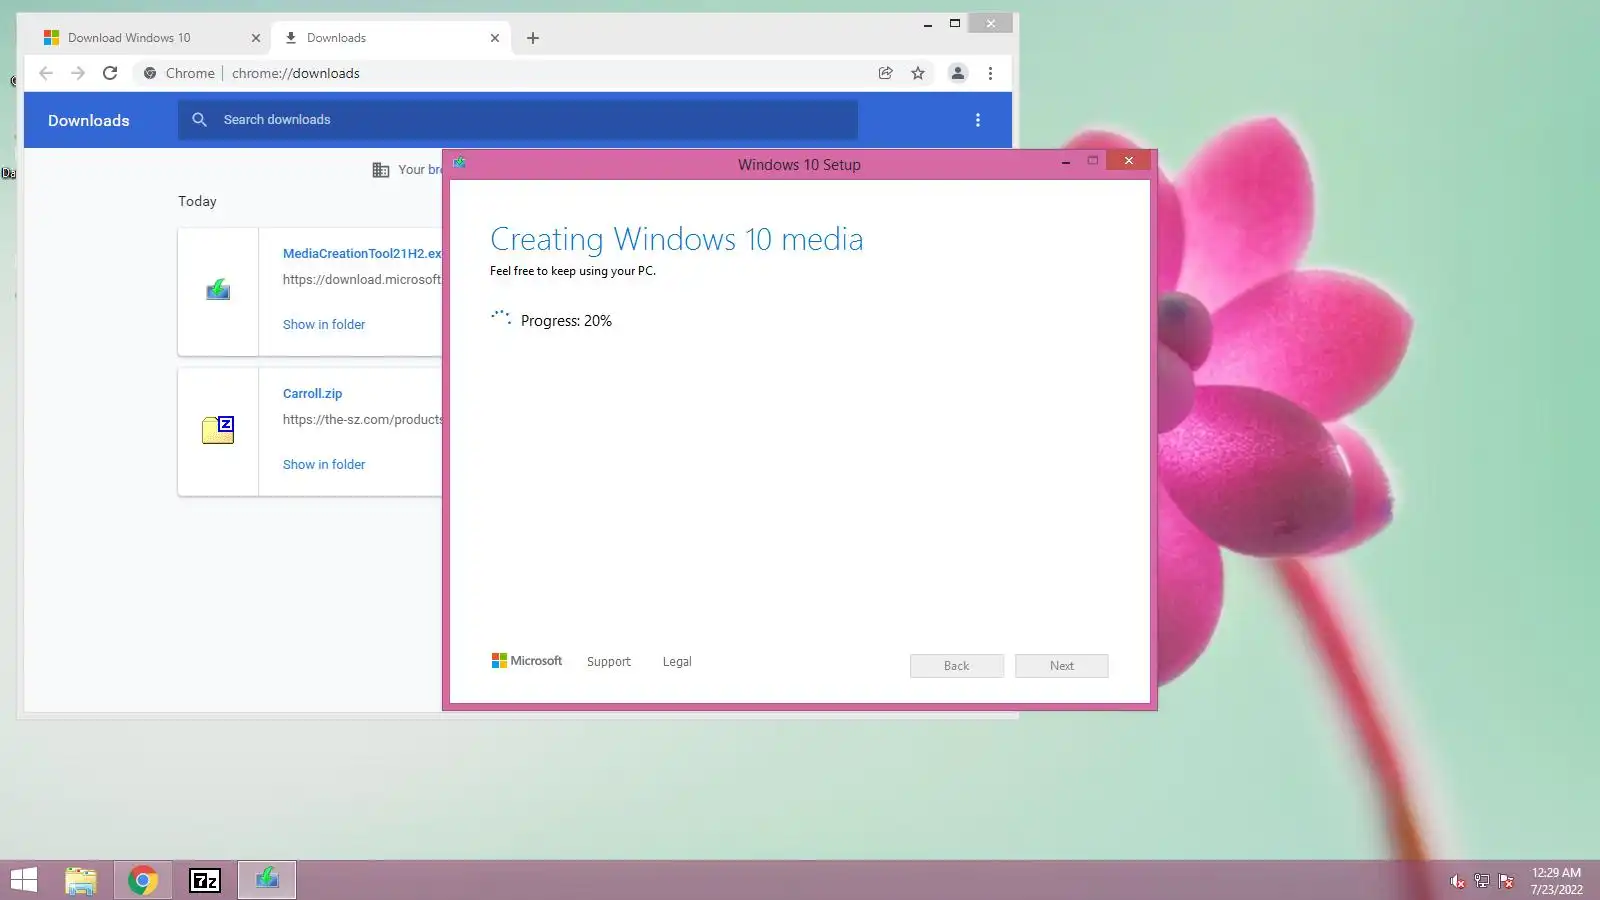The height and width of the screenshot is (900, 1600).
Task: Open 7-Zip from the taskbar
Action: 205,880
